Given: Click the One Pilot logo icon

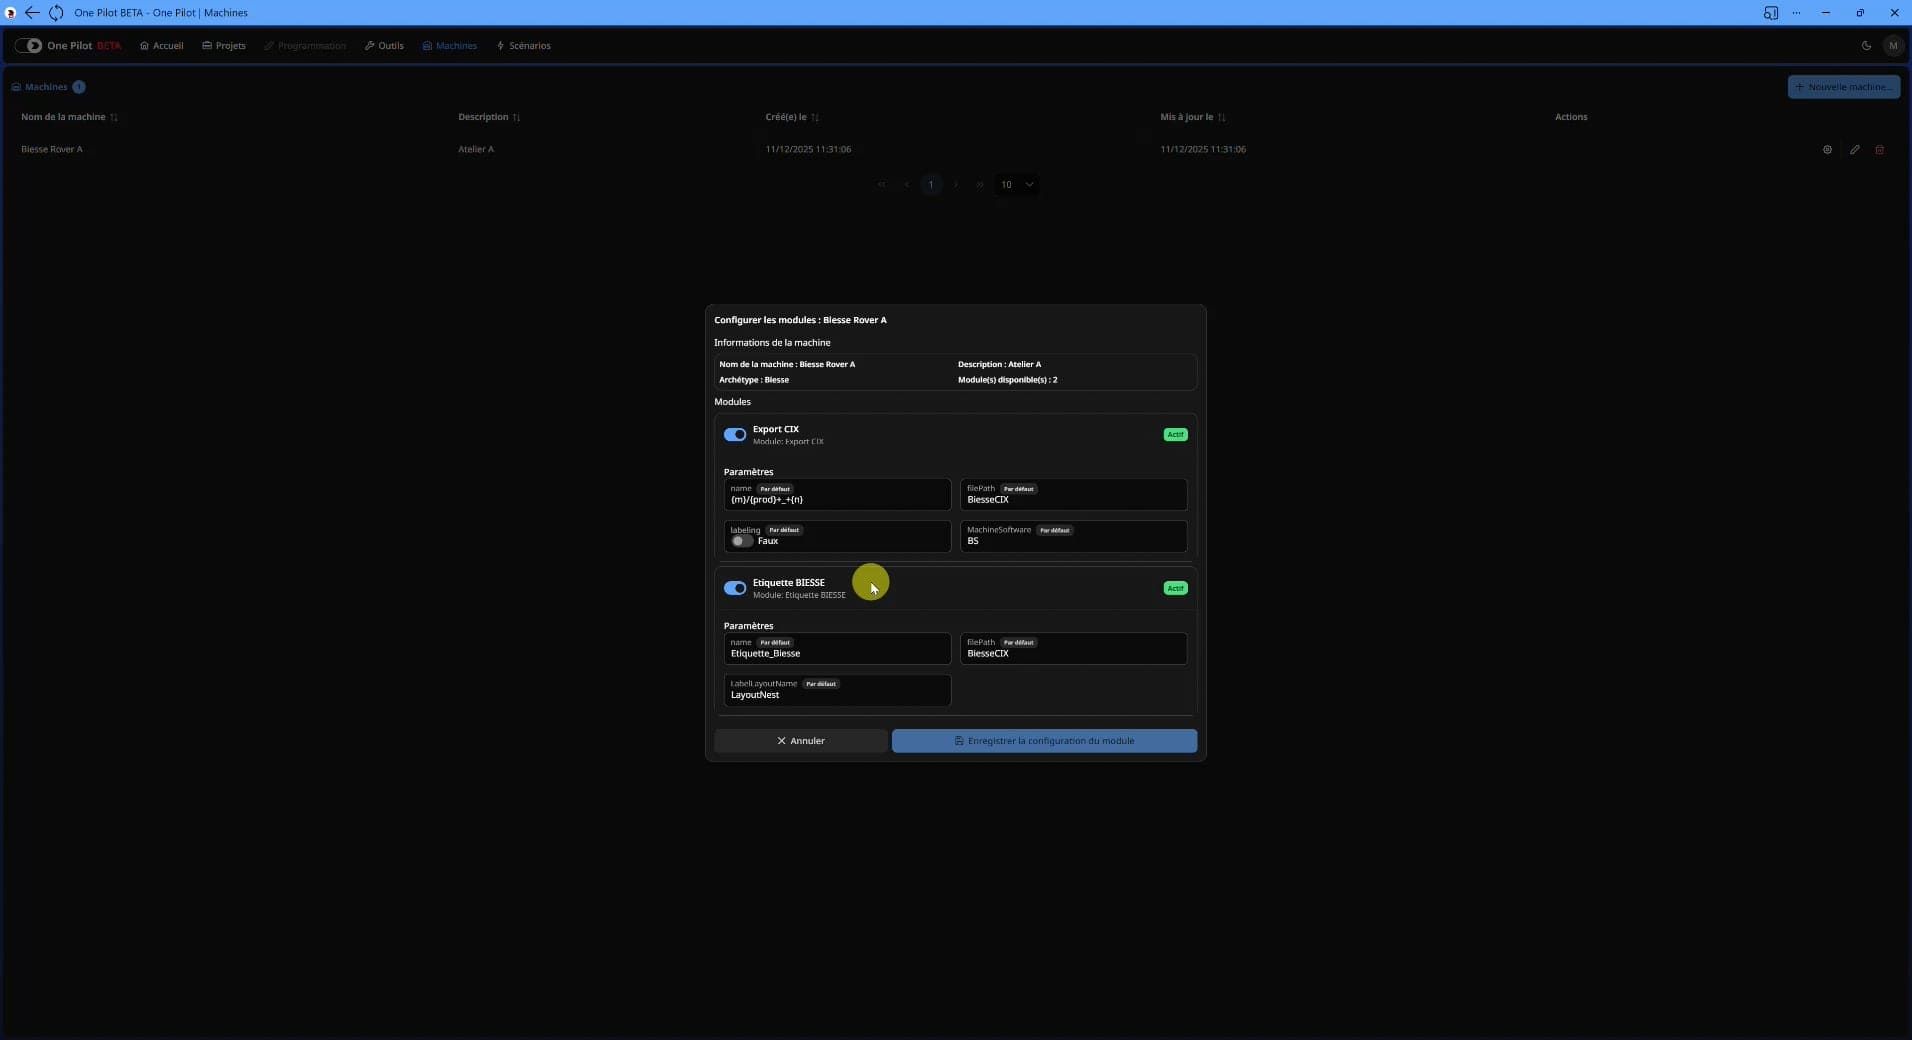Looking at the screenshot, I should pos(29,45).
